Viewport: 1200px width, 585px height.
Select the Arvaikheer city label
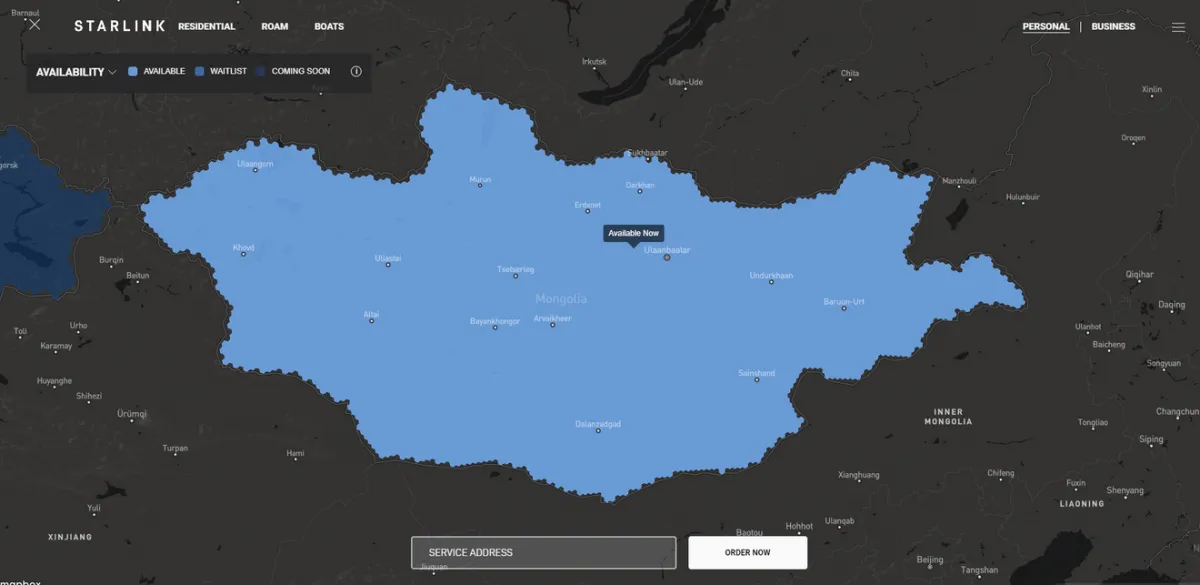(553, 318)
